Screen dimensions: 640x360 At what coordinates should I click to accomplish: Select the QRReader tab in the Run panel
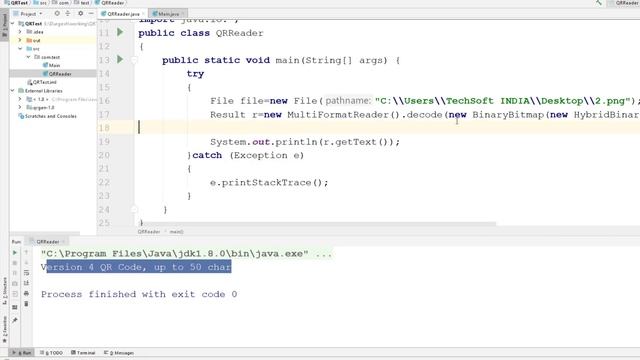tap(48, 242)
